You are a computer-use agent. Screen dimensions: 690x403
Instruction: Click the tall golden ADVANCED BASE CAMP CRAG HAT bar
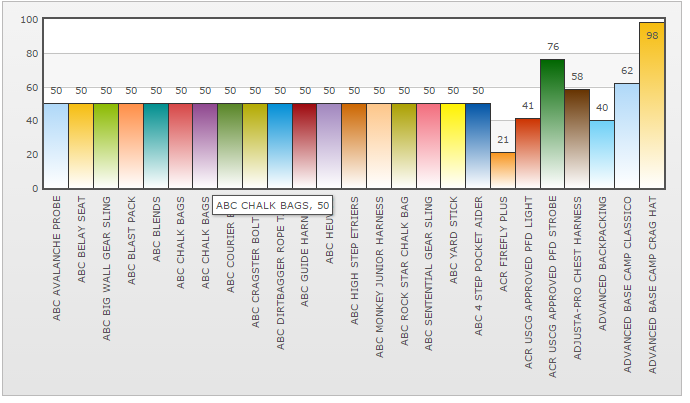click(x=652, y=106)
